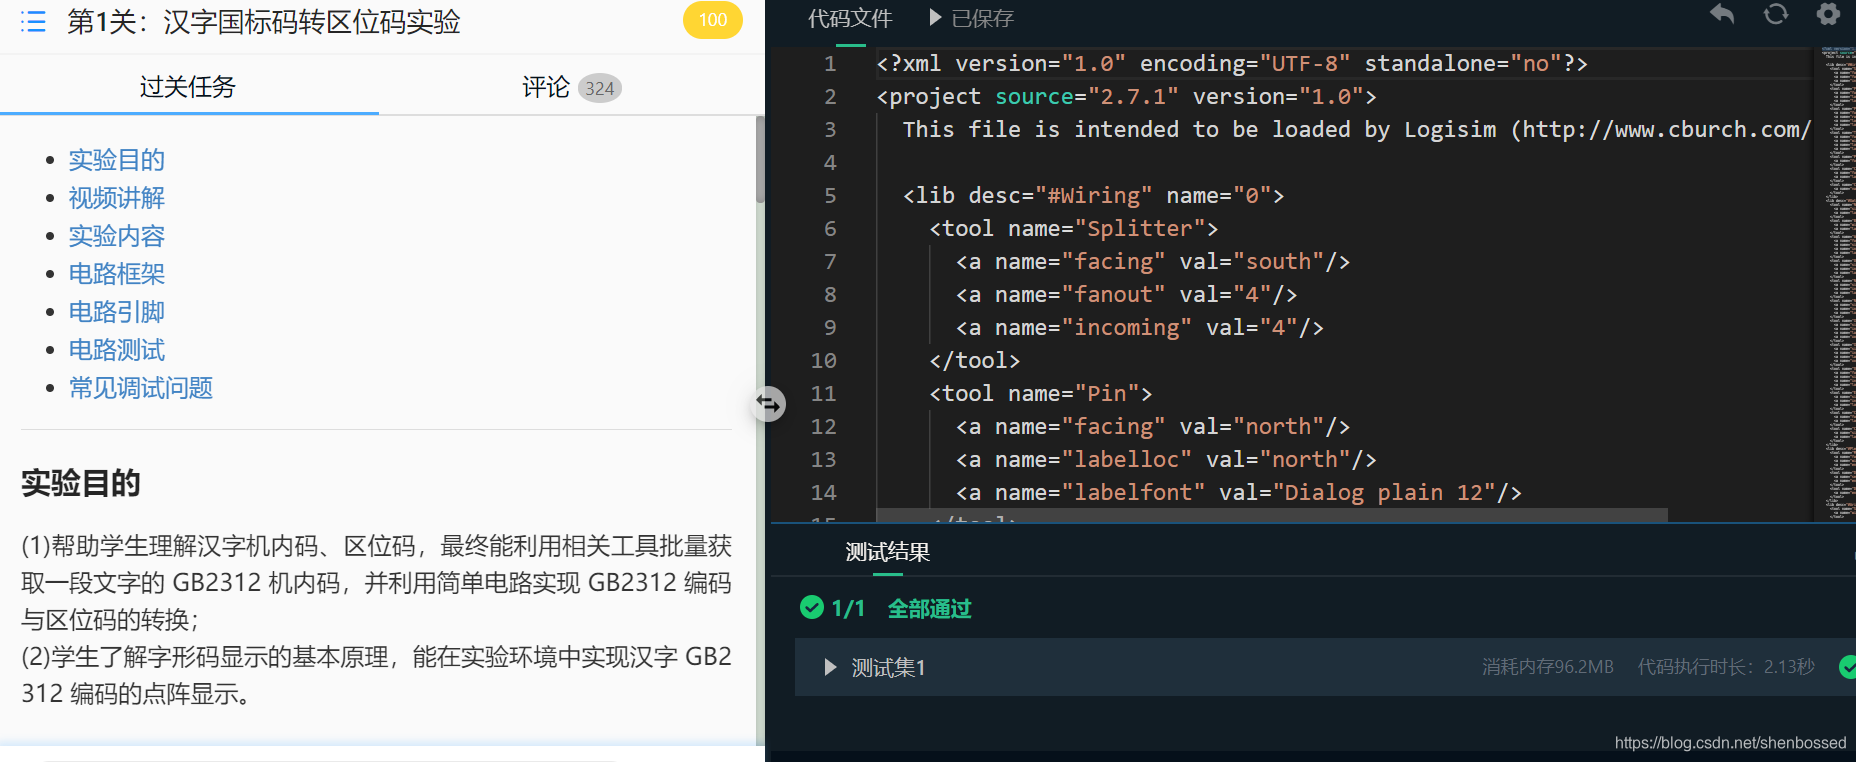Open the 实验目的 link

pos(117,160)
